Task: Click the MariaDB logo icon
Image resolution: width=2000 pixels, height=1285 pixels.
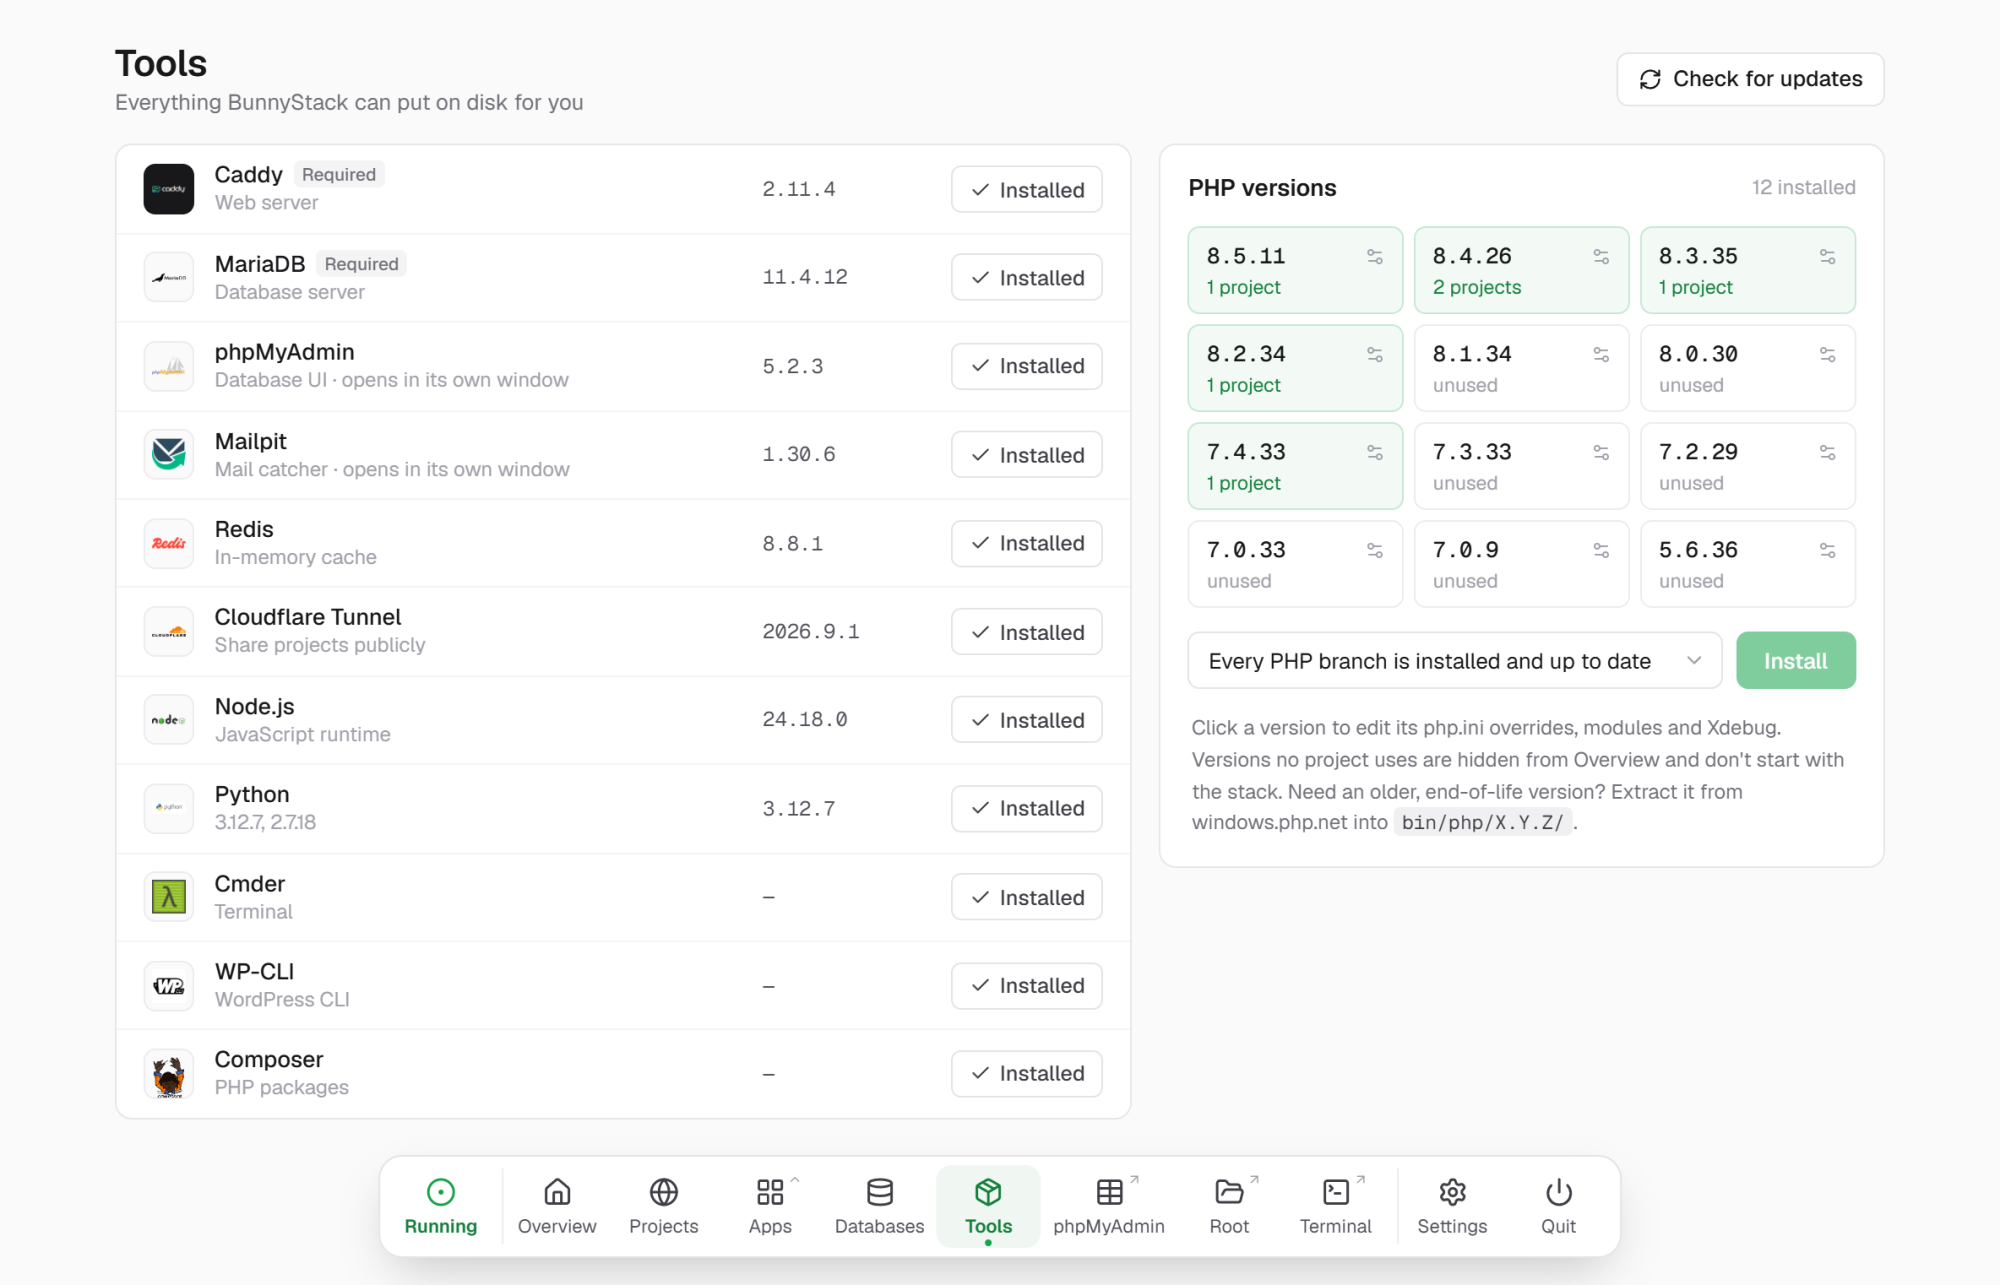Action: (169, 278)
